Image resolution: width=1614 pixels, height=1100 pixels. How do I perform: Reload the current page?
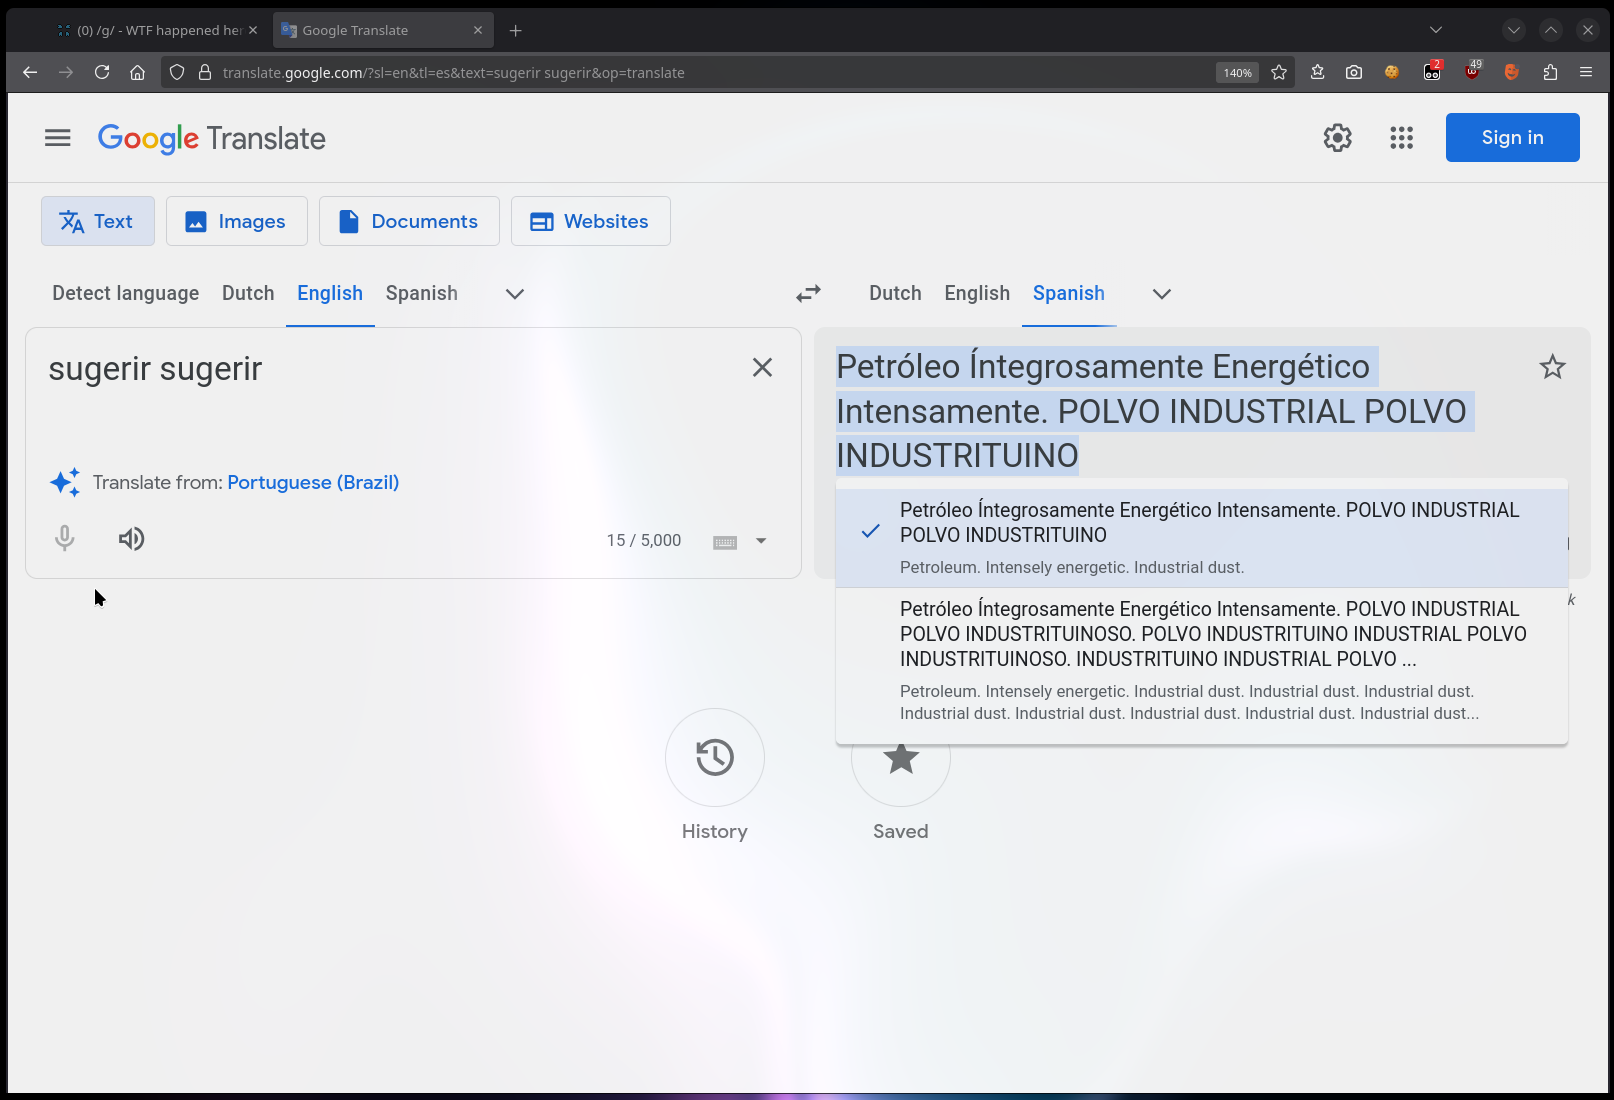point(102,72)
